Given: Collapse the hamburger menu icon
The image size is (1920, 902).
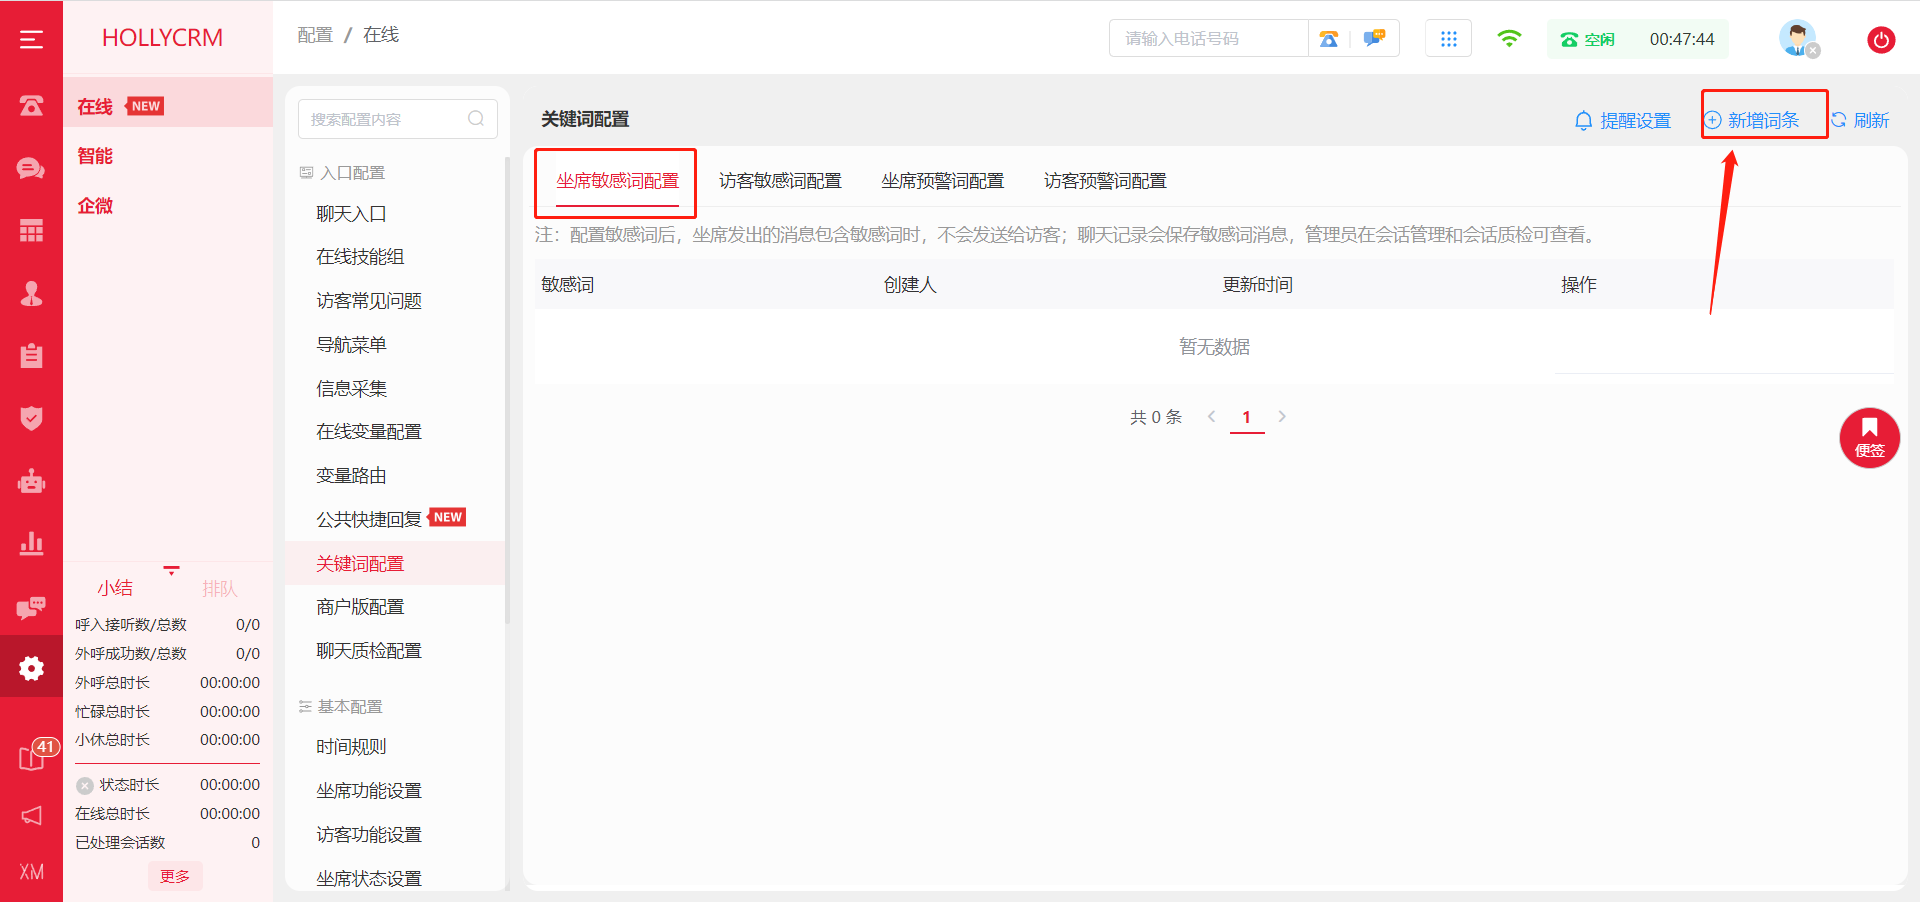Looking at the screenshot, I should (31, 39).
